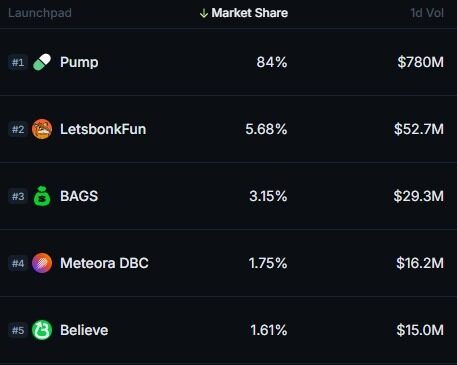Select the 84% market share value
Viewport: 457px width, 365px height.
coord(272,62)
